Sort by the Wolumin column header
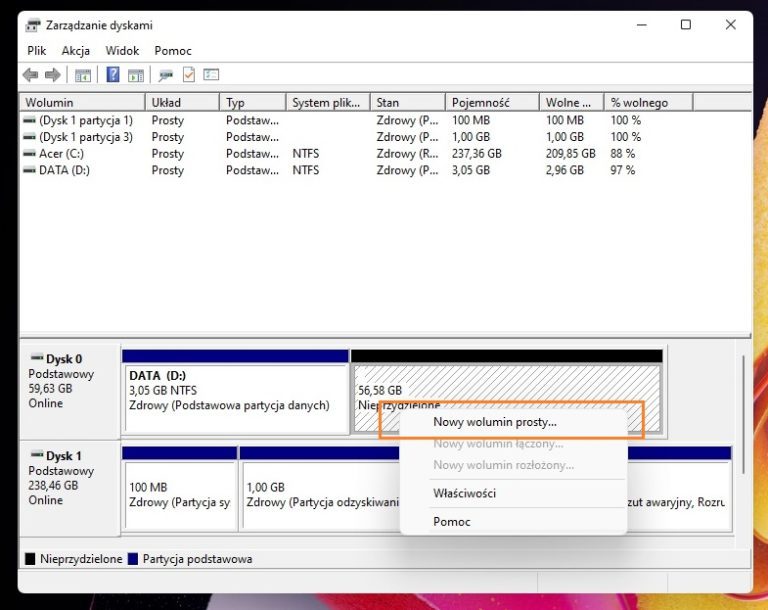The width and height of the screenshot is (768, 610). 82,102
